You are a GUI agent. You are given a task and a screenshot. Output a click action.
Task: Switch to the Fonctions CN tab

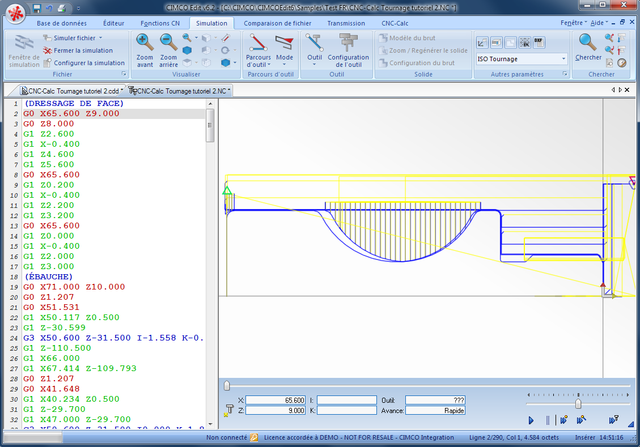click(160, 23)
